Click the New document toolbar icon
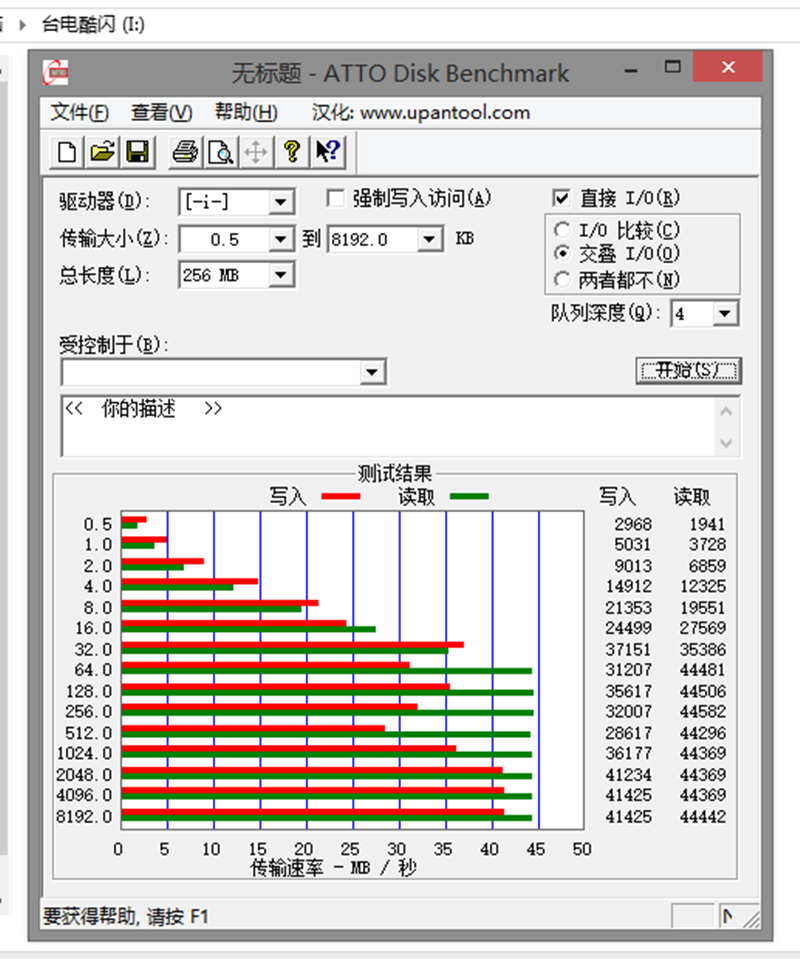Viewport: 800px width, 959px height. click(x=66, y=152)
